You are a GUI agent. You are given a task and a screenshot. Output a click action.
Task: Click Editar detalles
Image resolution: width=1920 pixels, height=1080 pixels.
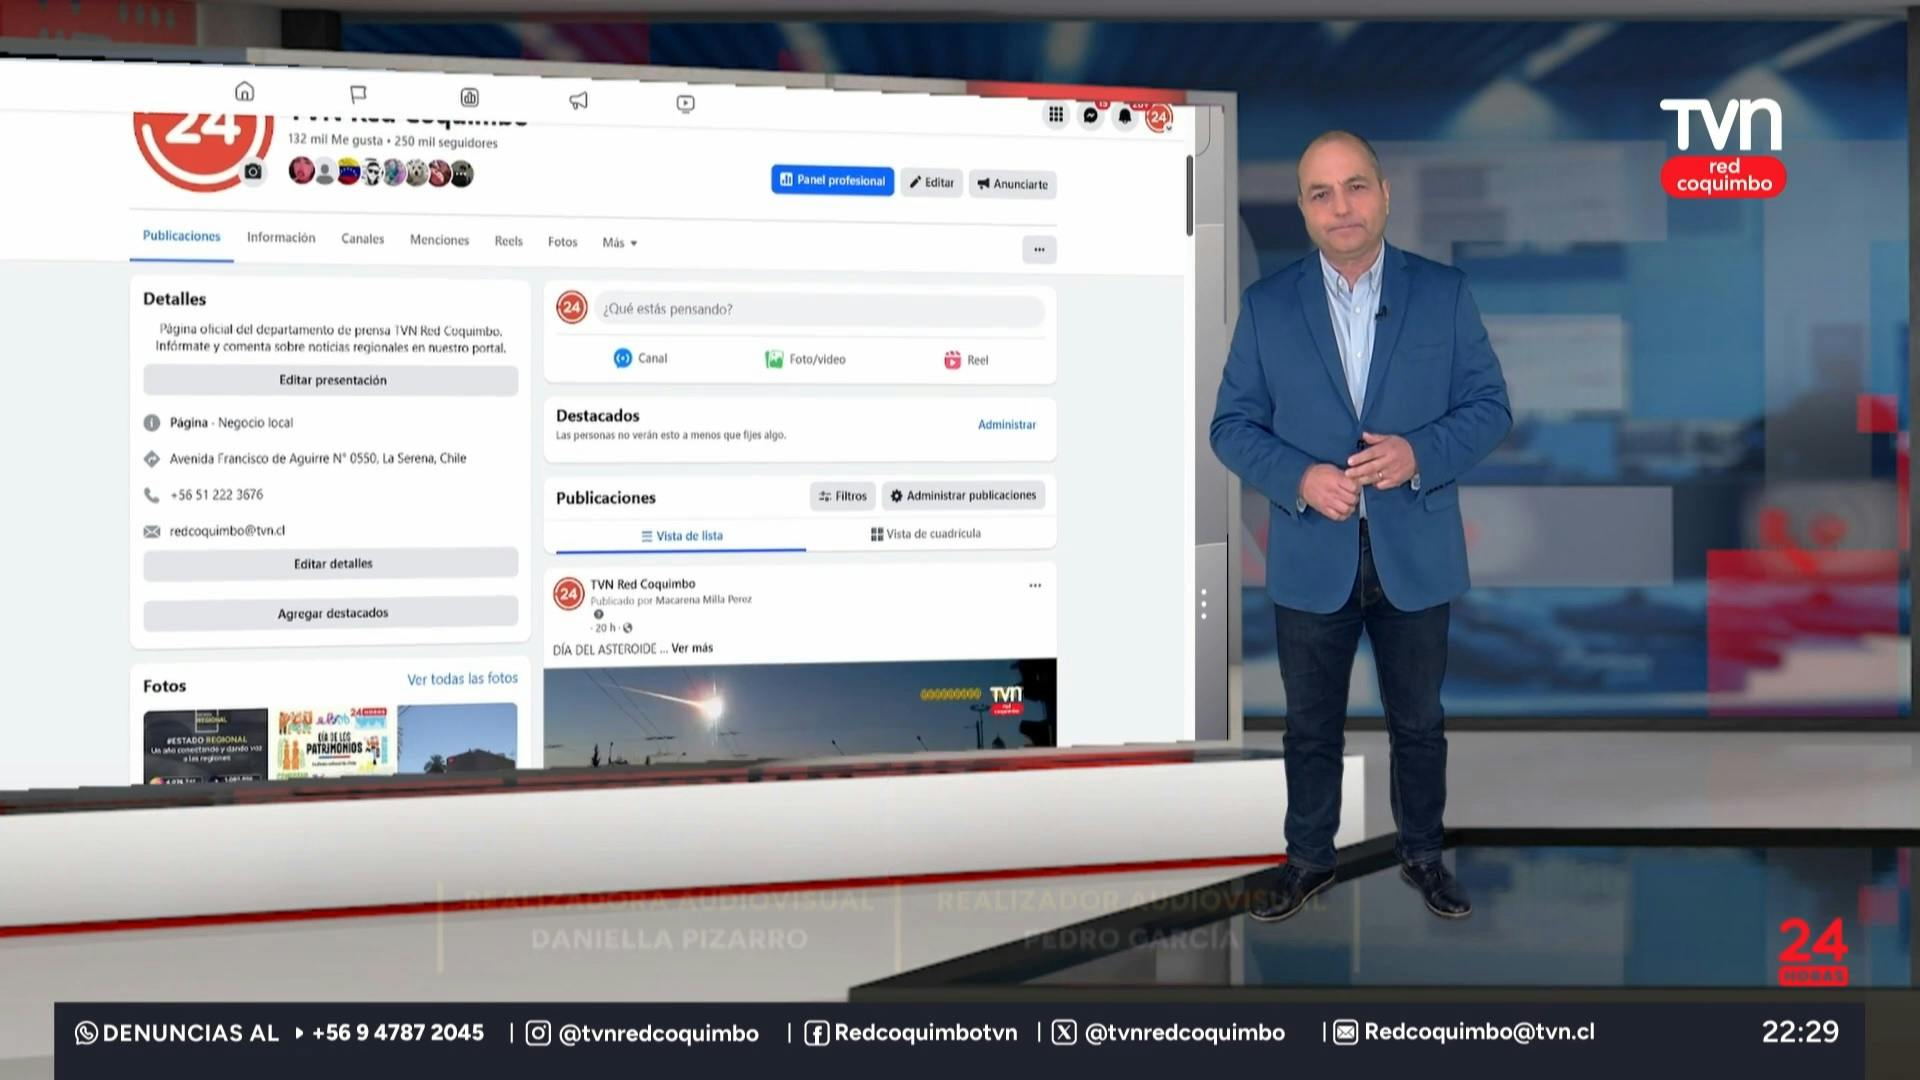coord(331,564)
